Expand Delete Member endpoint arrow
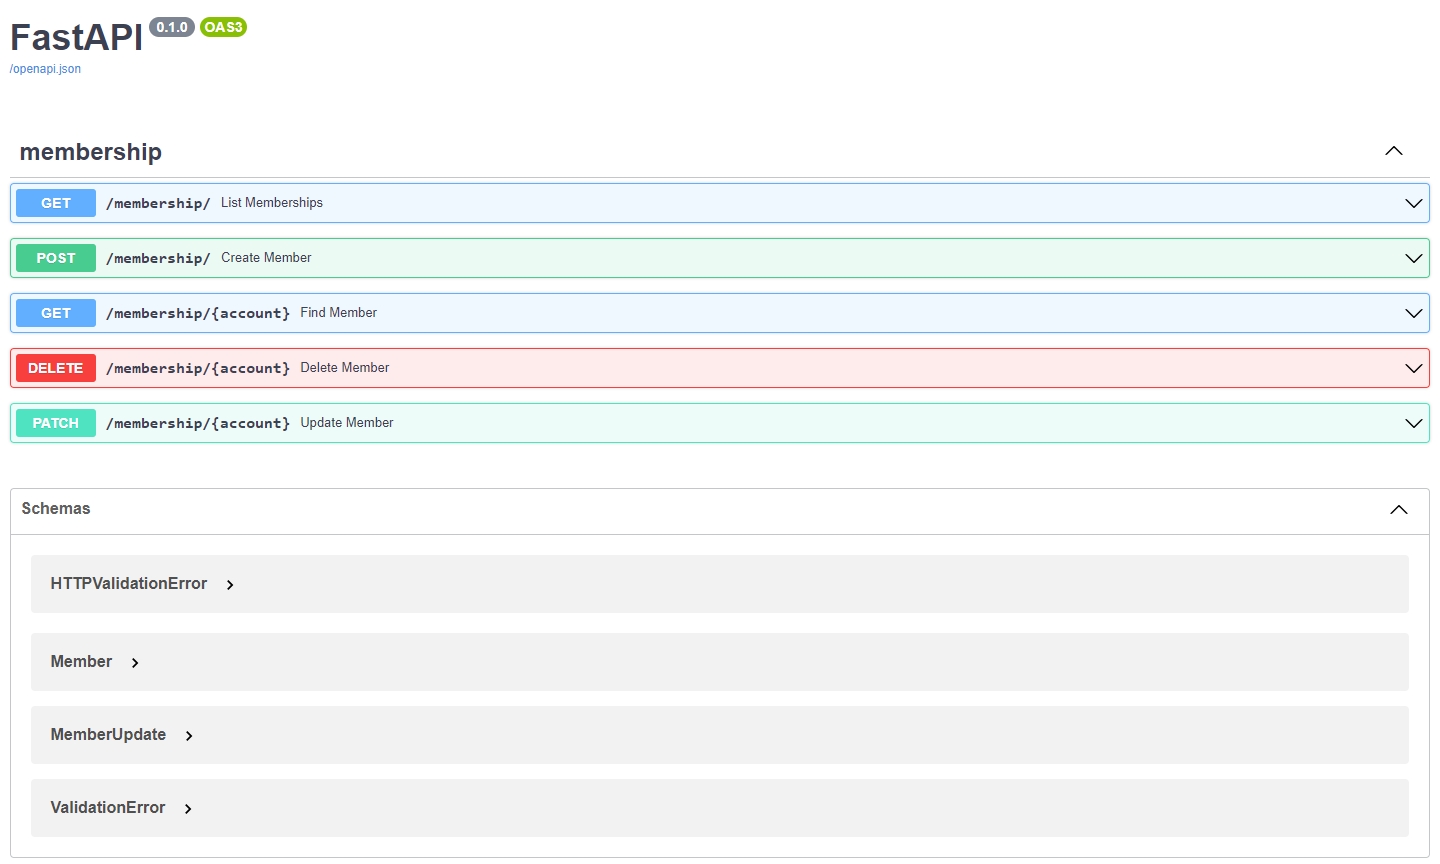Image resolution: width=1440 pixels, height=864 pixels. [x=1414, y=368]
